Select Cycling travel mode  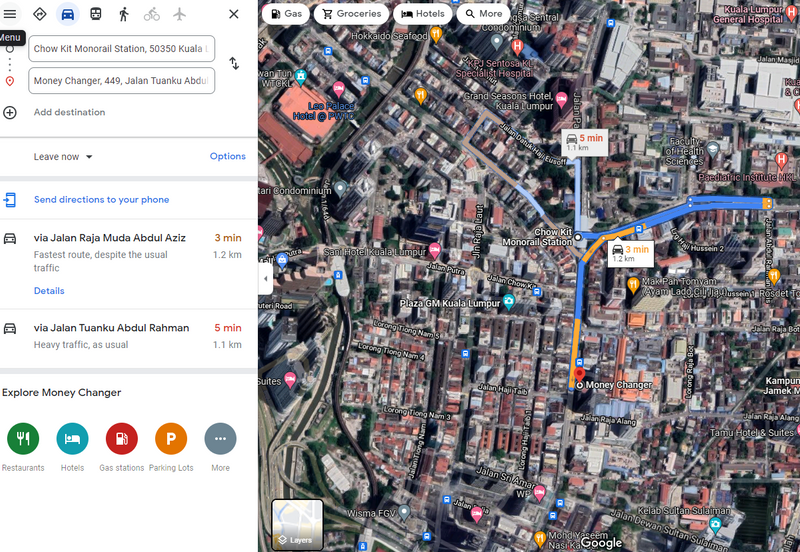pos(152,14)
